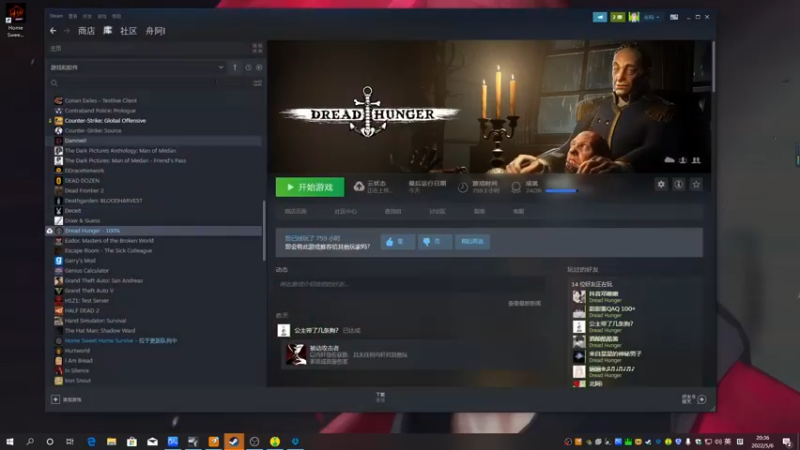This screenshot has width=800, height=450.
Task: Click the cloud icon on the Dread Hunger banner
Action: click(x=669, y=160)
